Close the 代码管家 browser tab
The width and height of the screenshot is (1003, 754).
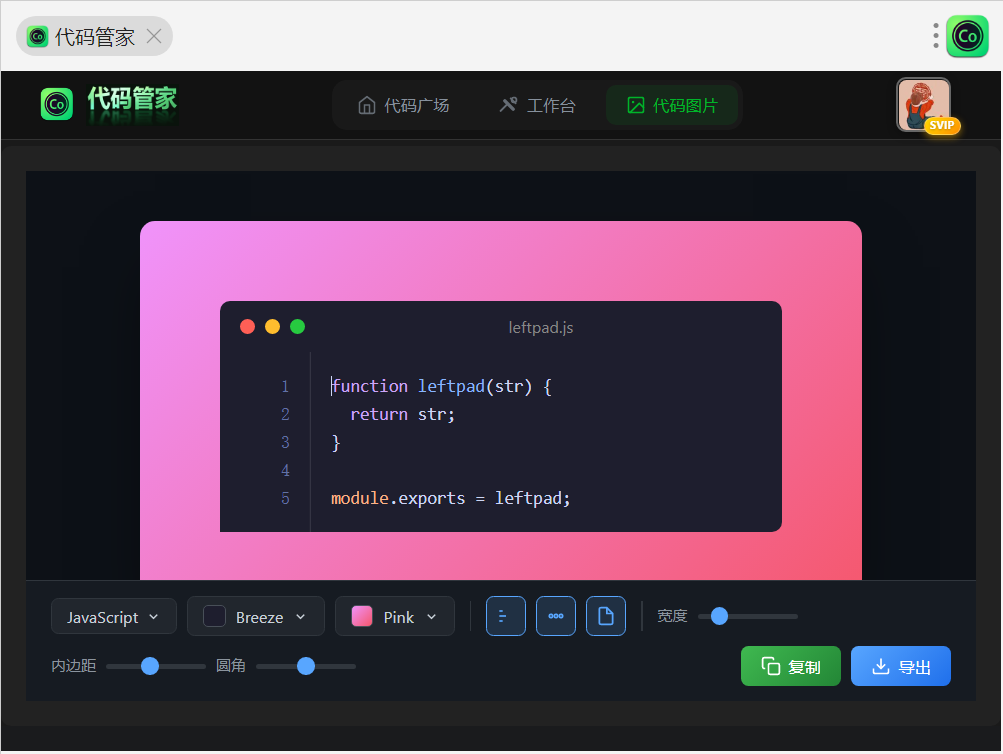(x=154, y=37)
